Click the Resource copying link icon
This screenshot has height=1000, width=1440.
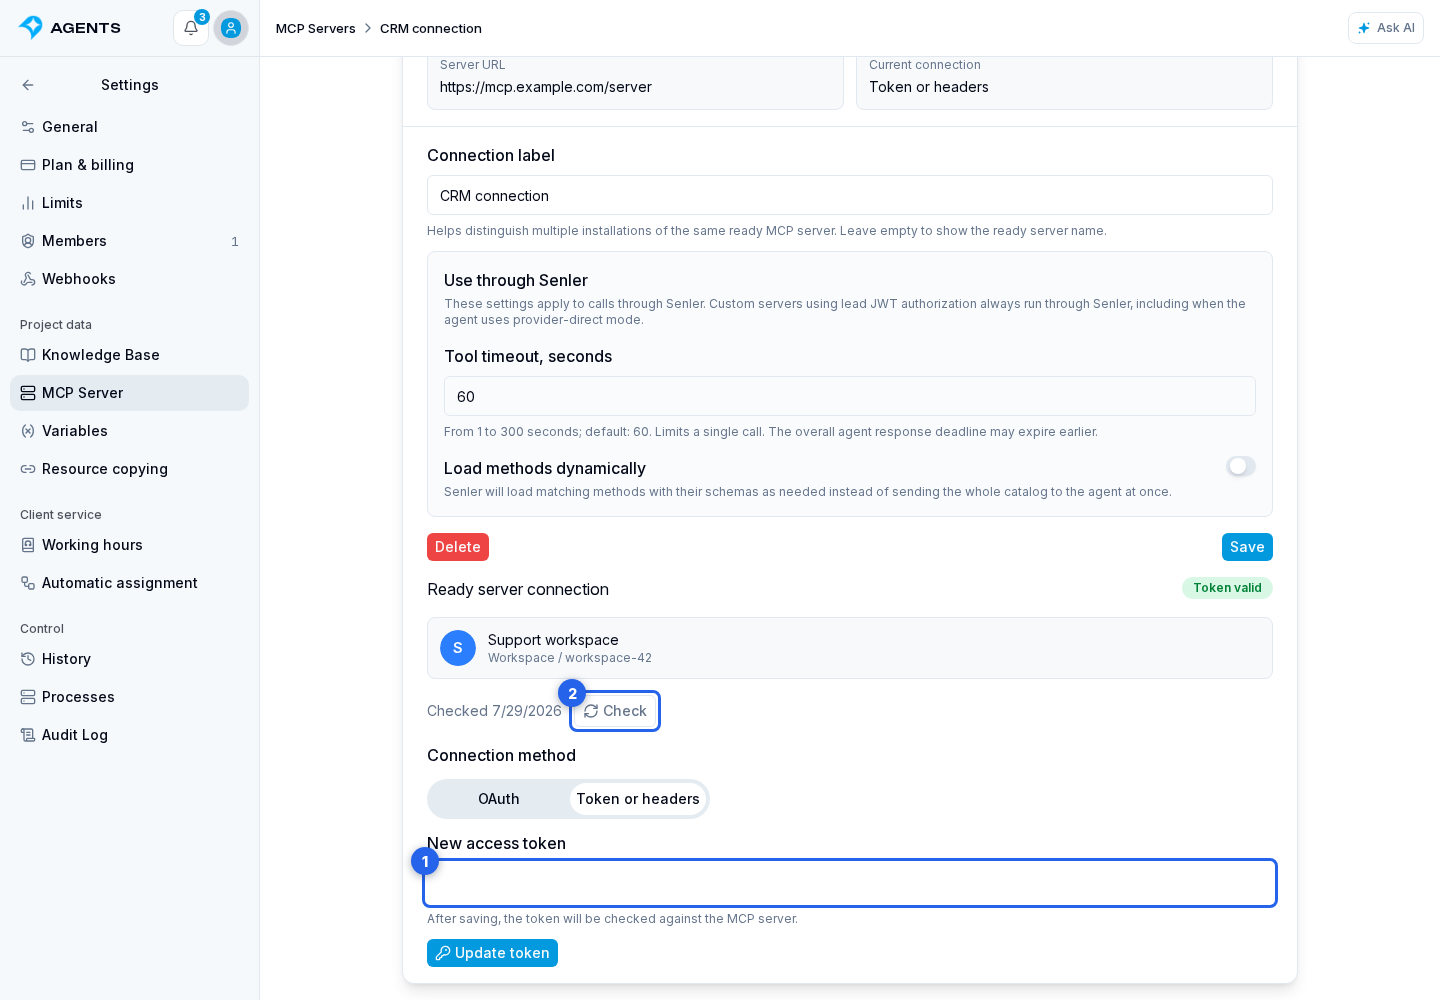pyautogui.click(x=28, y=469)
